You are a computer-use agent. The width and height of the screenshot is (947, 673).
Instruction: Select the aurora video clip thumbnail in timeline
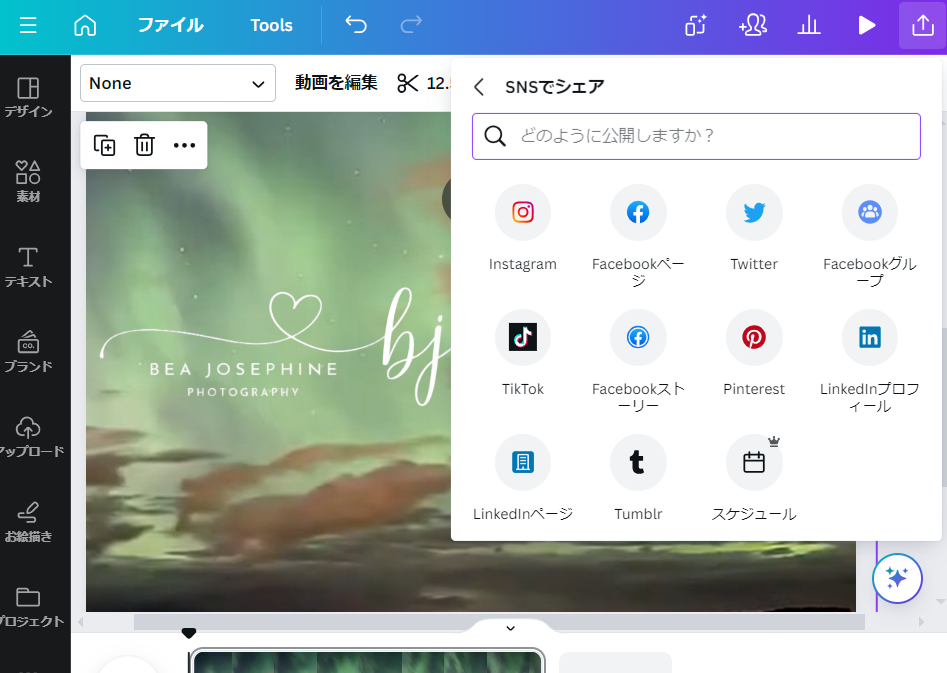pyautogui.click(x=367, y=661)
